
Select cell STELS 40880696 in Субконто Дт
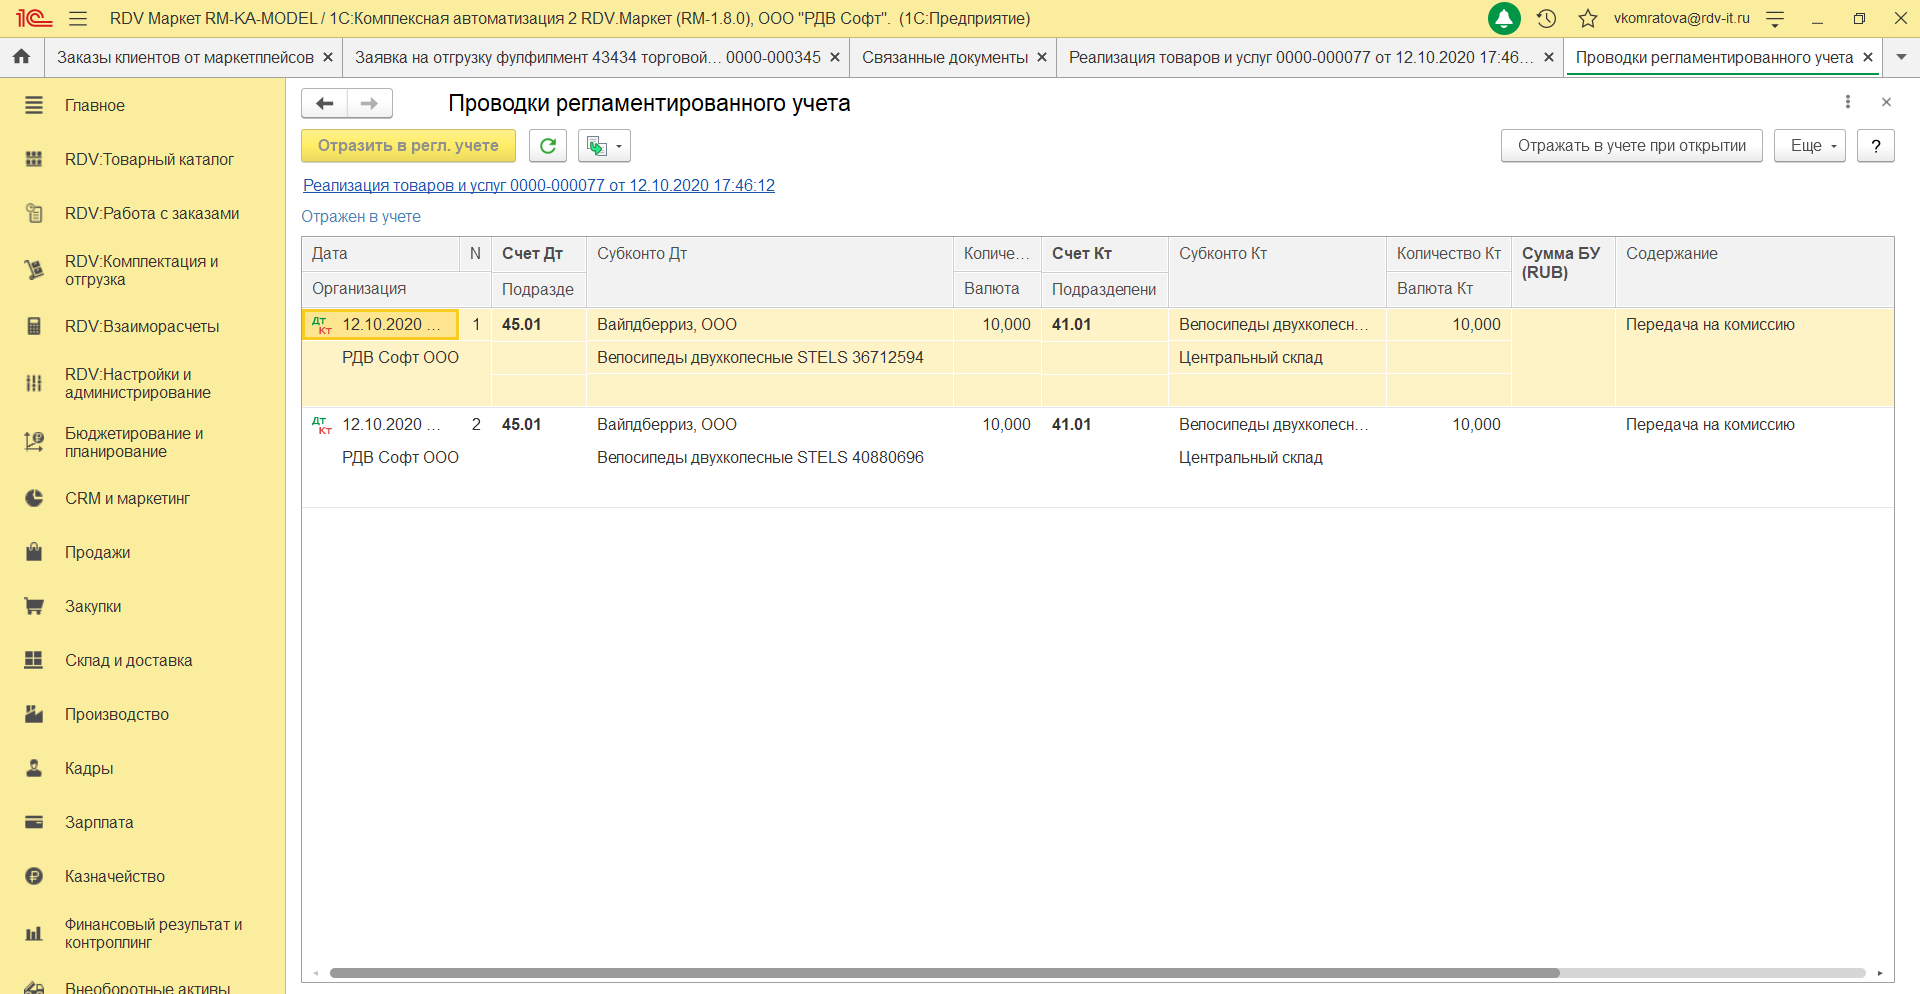(770, 458)
